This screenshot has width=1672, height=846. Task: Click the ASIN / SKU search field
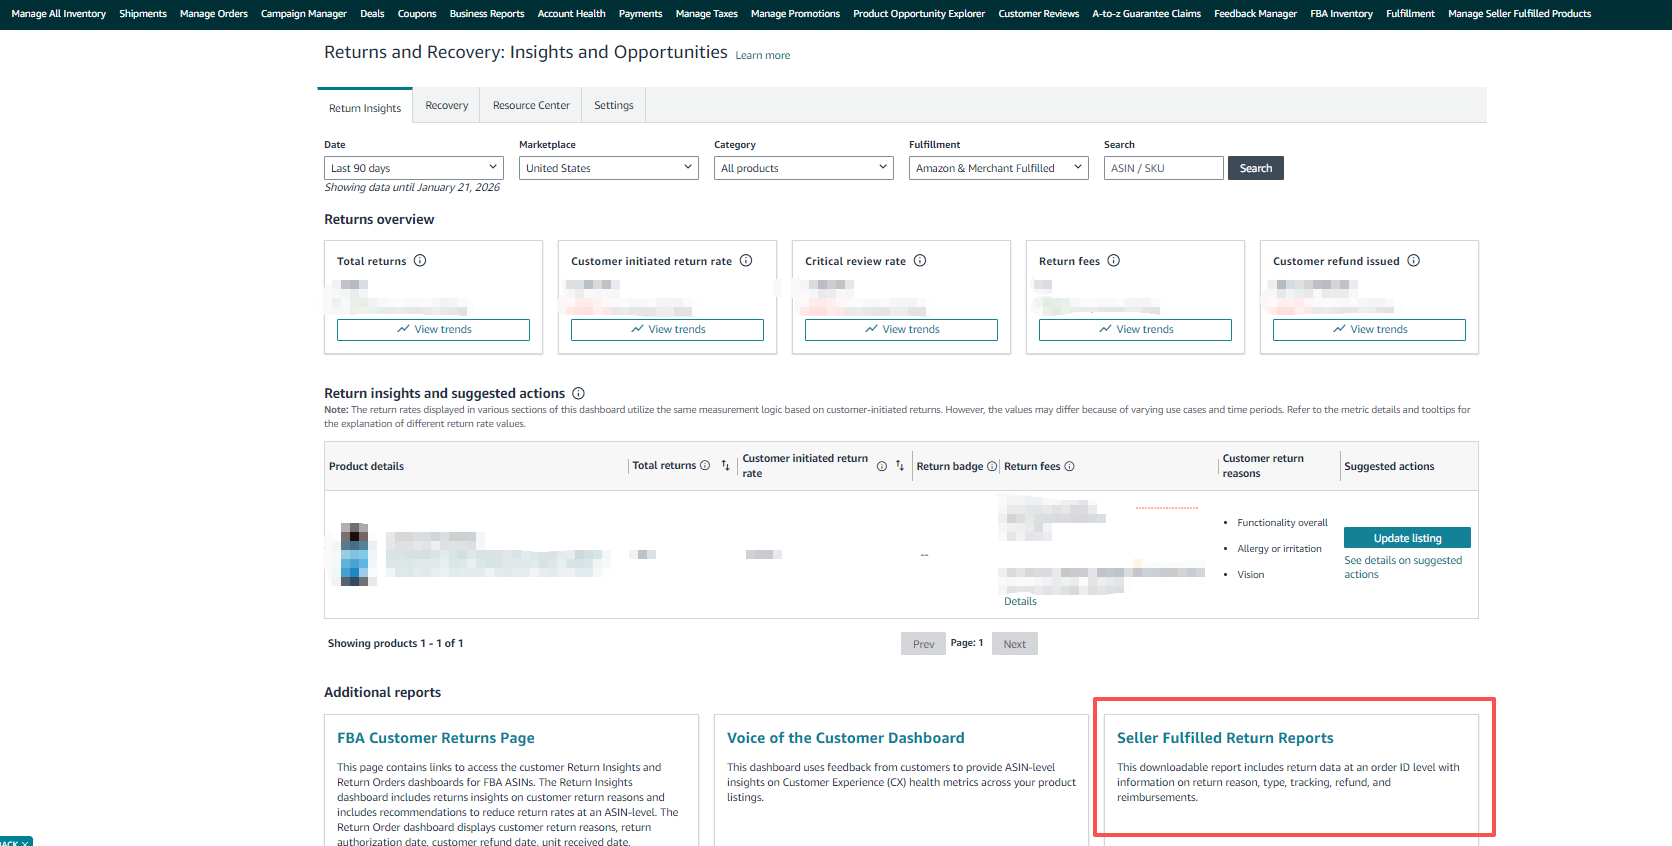click(1163, 168)
